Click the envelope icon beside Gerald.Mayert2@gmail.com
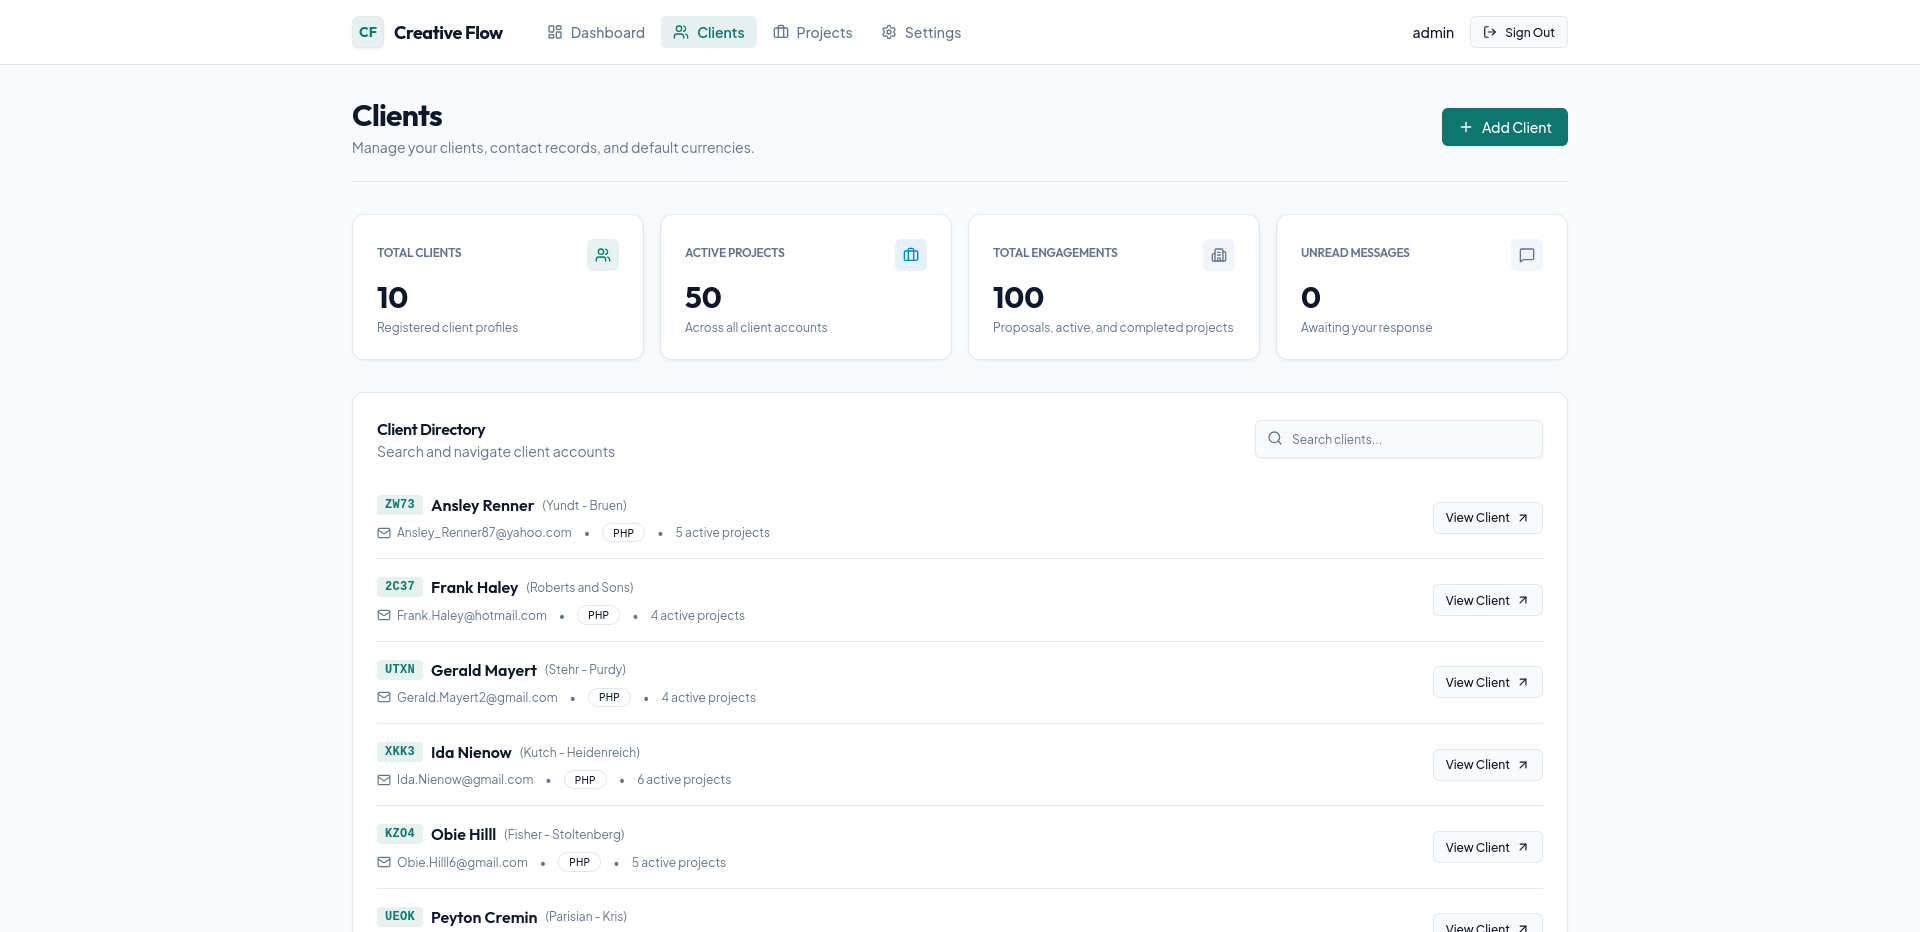This screenshot has width=1920, height=932. [384, 697]
